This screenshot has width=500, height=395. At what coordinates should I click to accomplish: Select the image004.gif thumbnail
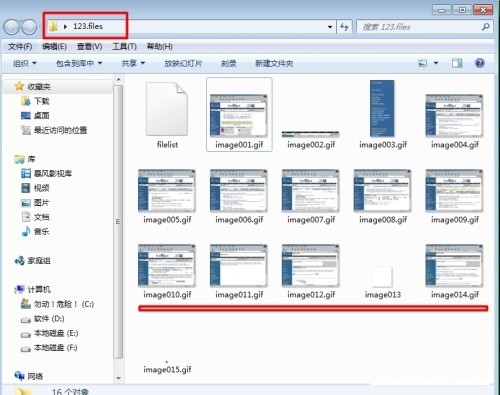(454, 116)
